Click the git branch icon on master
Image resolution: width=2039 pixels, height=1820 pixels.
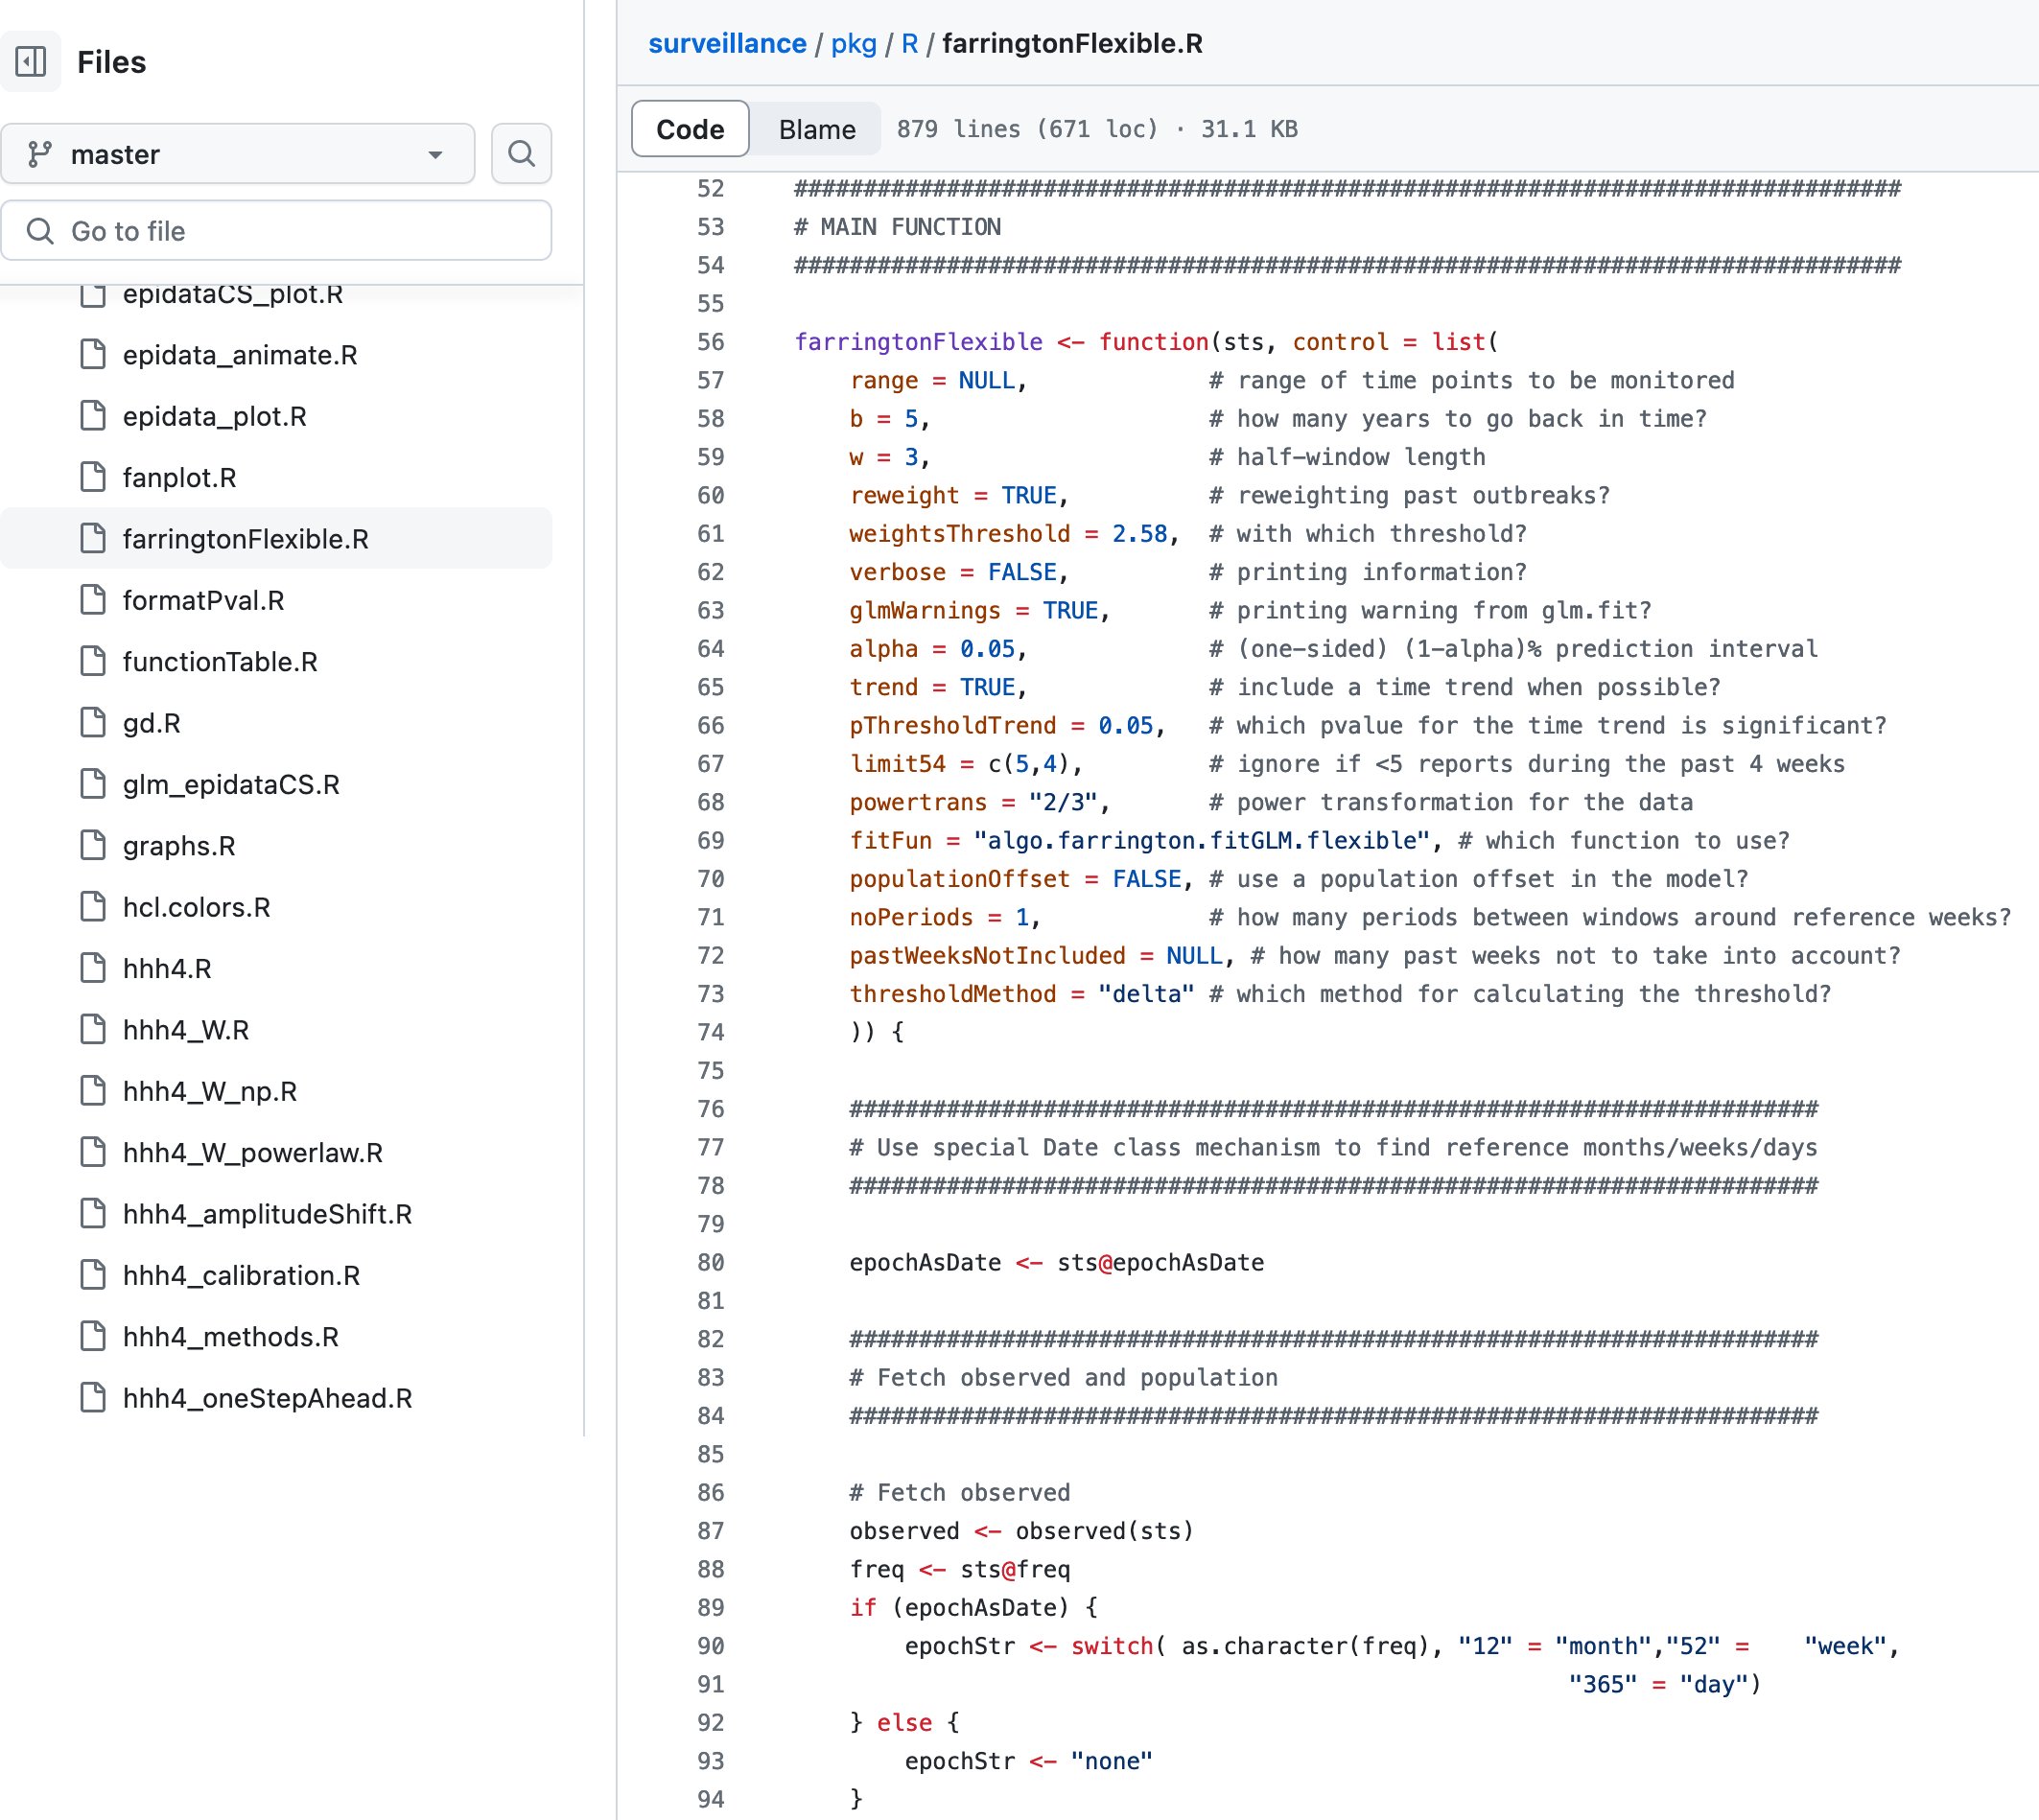(x=40, y=154)
